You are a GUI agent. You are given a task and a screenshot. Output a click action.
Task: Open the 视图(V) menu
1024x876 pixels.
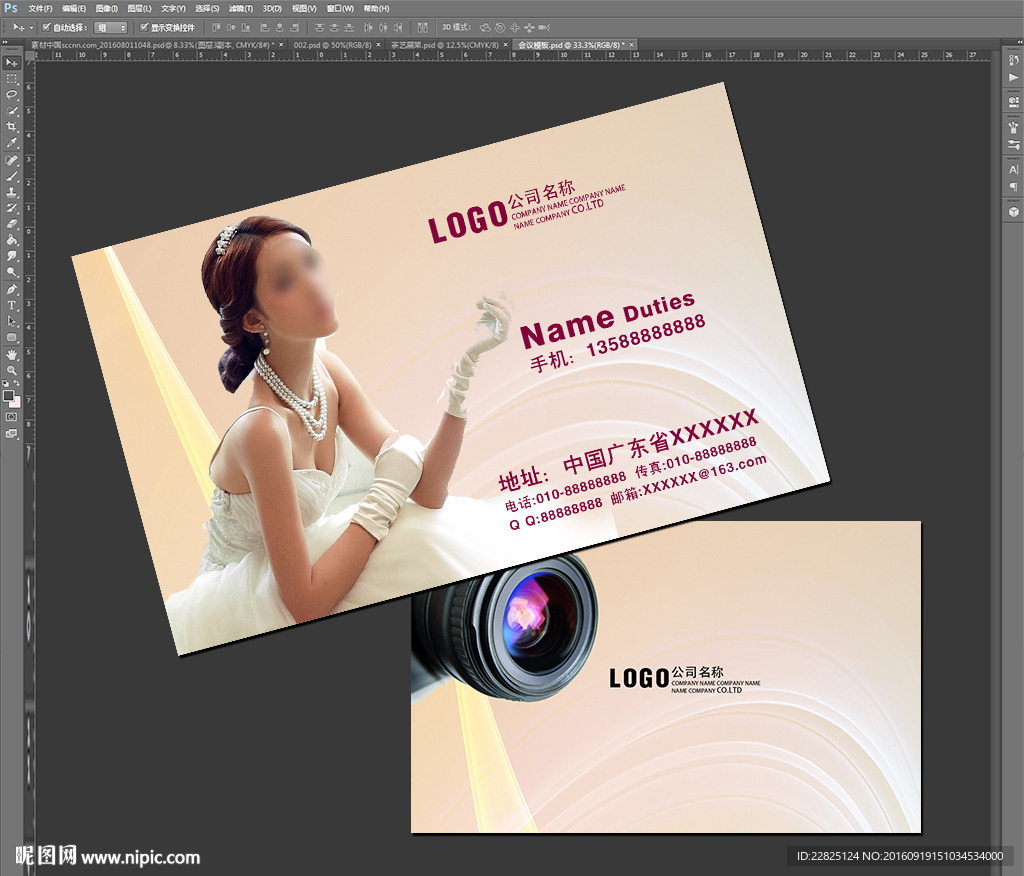pyautogui.click(x=304, y=8)
